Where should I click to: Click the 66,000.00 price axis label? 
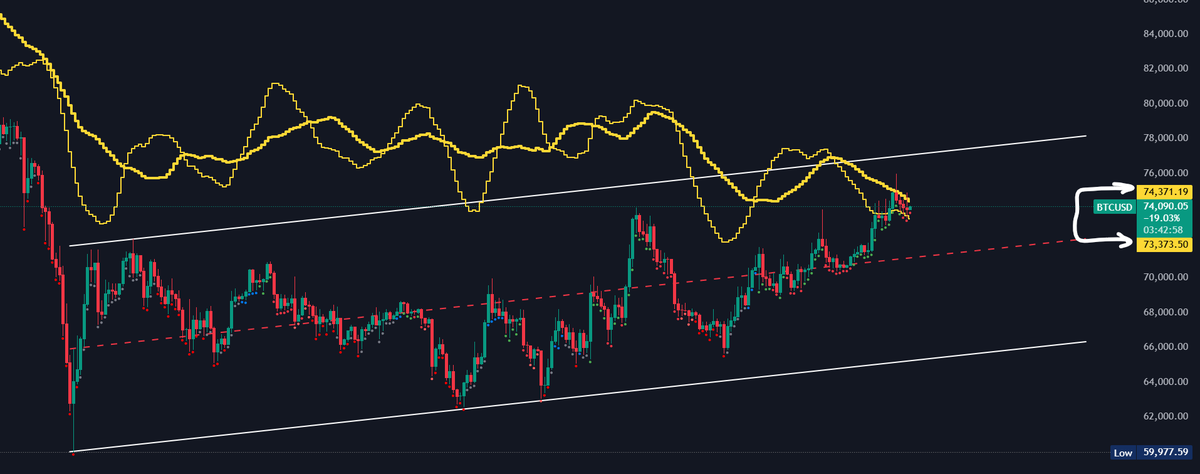(1165, 347)
